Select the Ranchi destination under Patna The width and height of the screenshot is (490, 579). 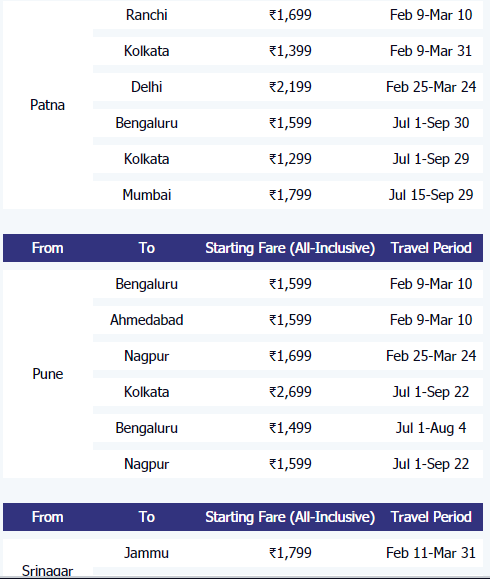[147, 15]
